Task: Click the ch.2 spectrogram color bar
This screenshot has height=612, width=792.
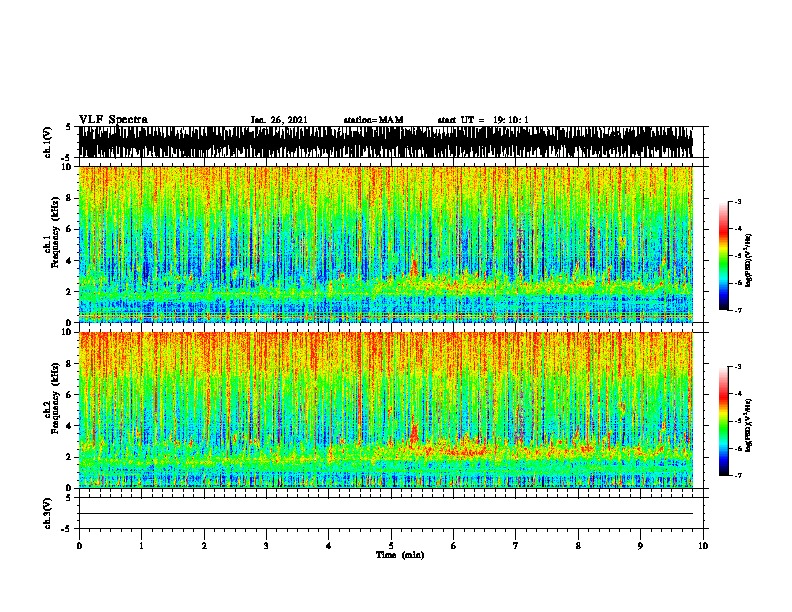Action: point(724,421)
